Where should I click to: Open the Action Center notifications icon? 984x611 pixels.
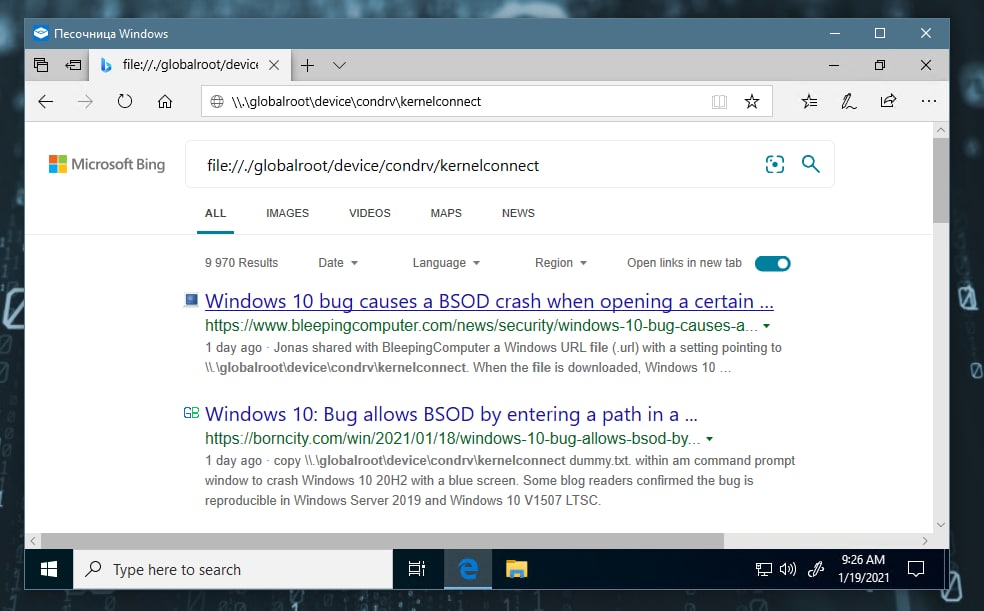click(x=916, y=569)
